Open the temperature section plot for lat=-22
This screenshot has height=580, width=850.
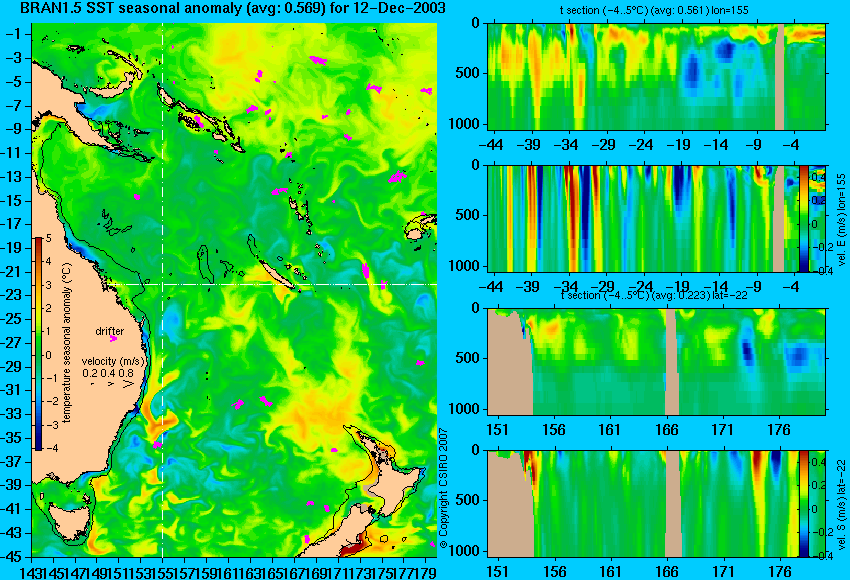coord(656,362)
